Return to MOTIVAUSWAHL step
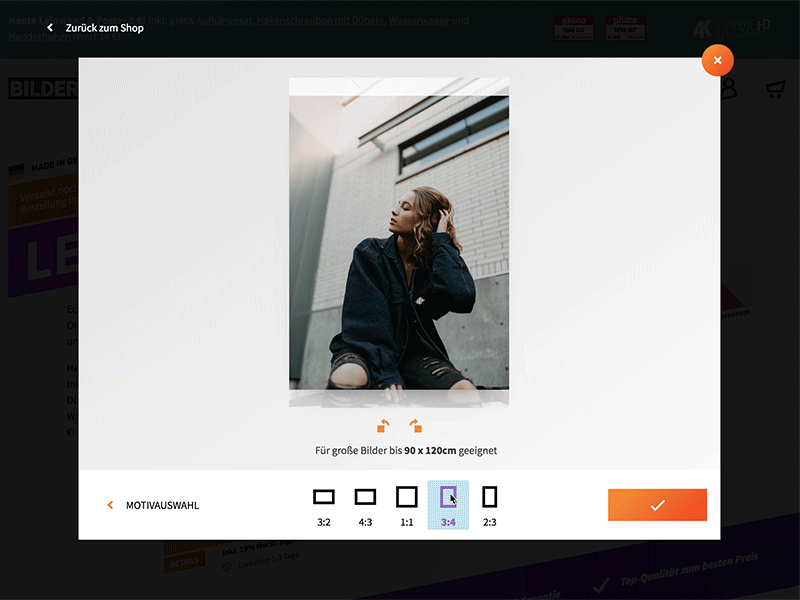800x600 pixels. click(160, 505)
